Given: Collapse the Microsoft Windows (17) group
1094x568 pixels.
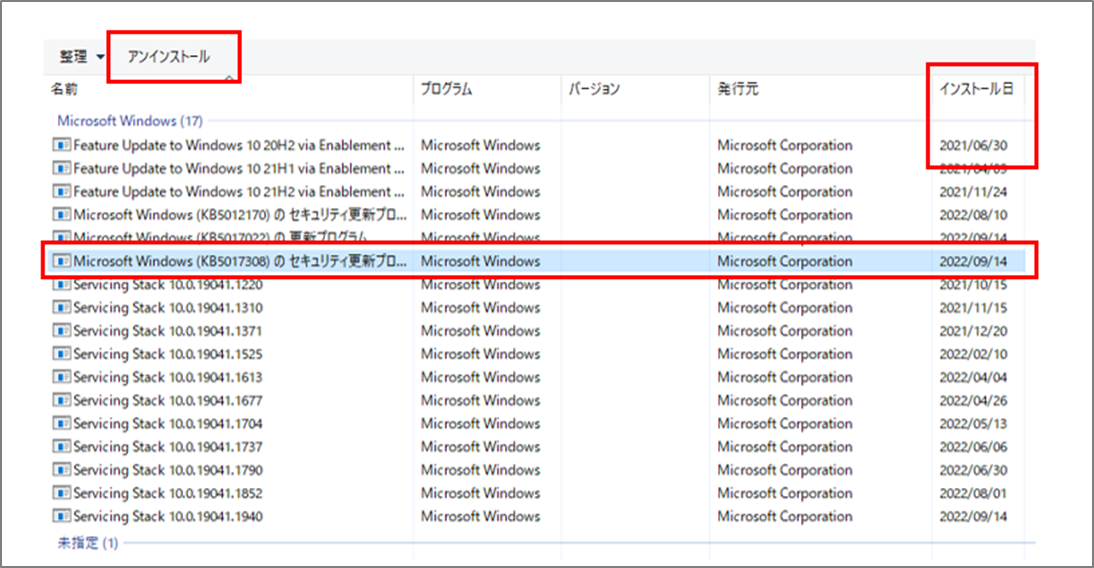Looking at the screenshot, I should click(130, 121).
